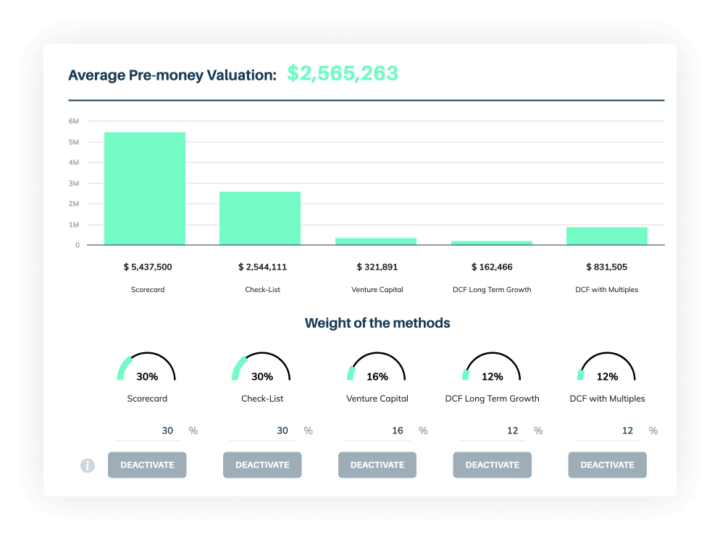Deactivate the DCF with Multiples method
Viewport: 720px width, 540px height.
[x=608, y=465]
